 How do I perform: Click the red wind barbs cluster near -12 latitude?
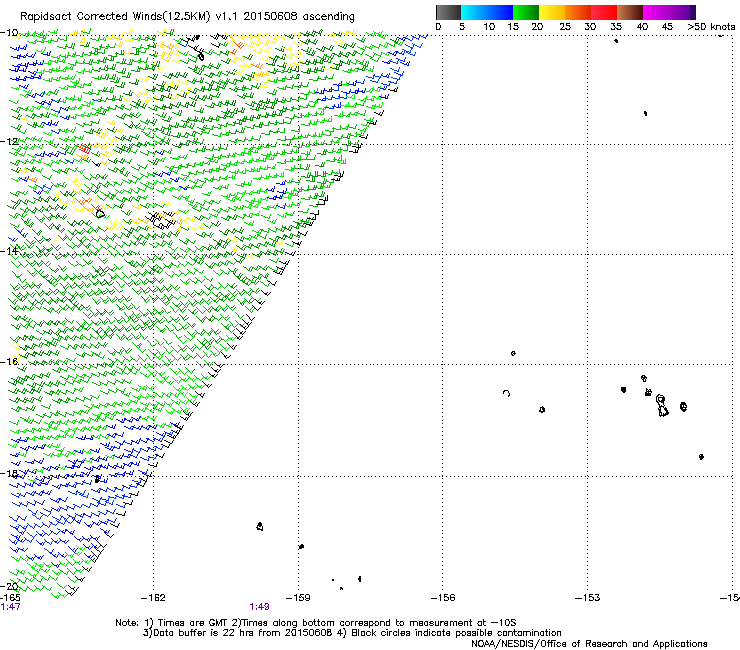click(x=84, y=150)
